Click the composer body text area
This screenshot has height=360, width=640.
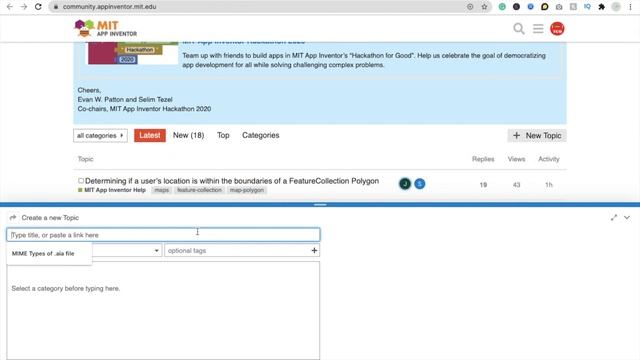pyautogui.click(x=163, y=311)
